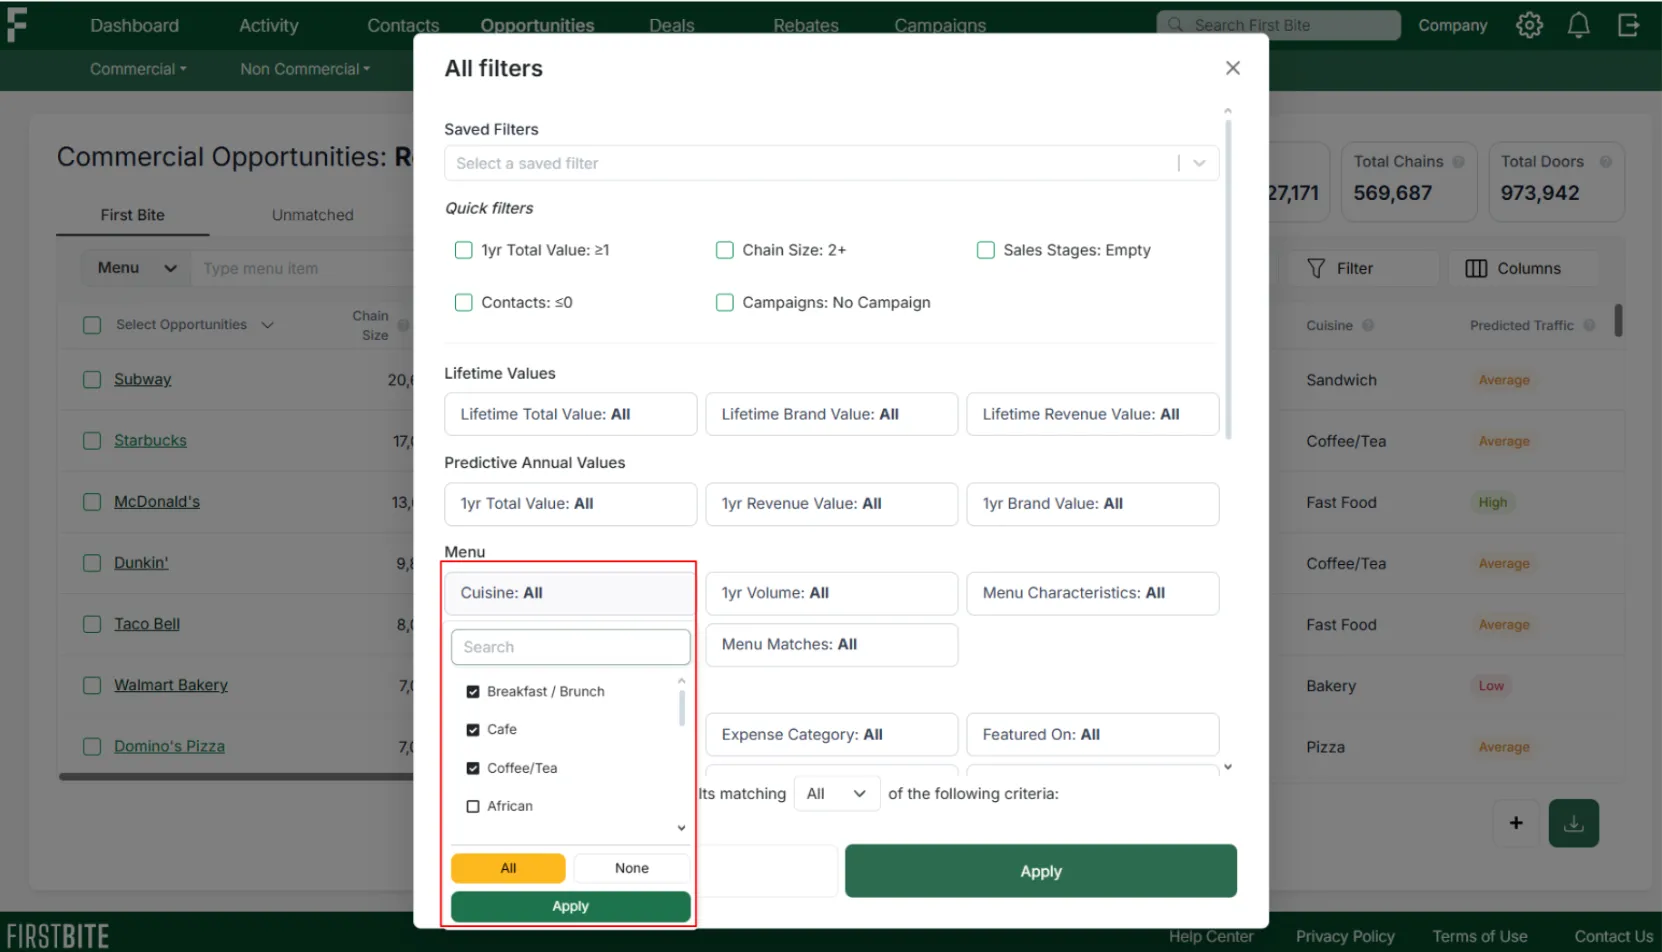This screenshot has height=952, width=1662.
Task: Open the settings gear icon
Action: pyautogui.click(x=1529, y=25)
